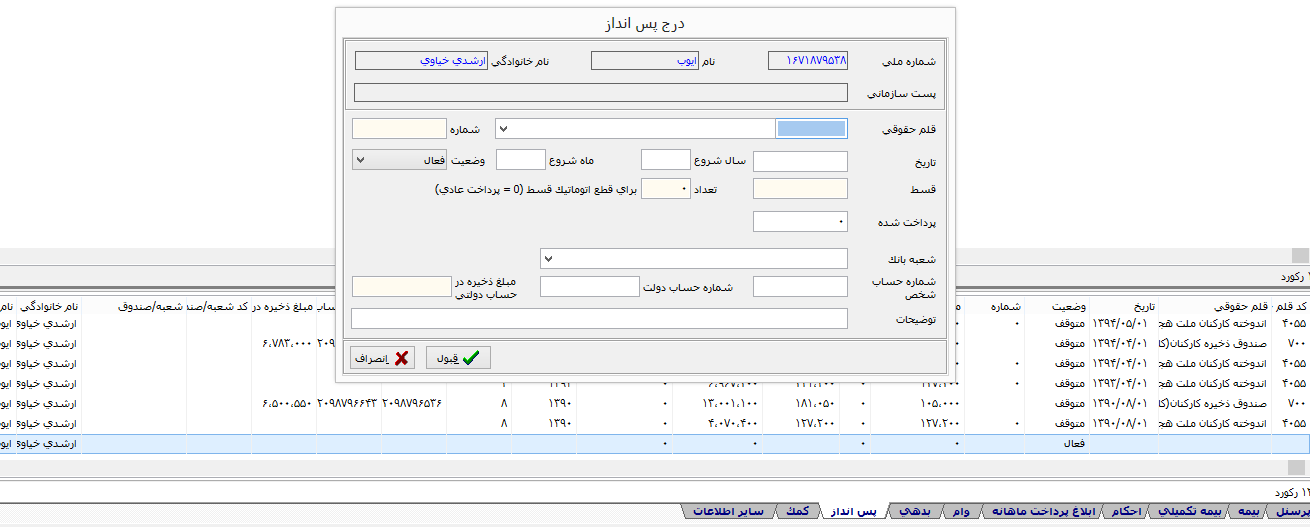
Task: Open the قلم حقوقی dropdown list
Action: [503, 129]
